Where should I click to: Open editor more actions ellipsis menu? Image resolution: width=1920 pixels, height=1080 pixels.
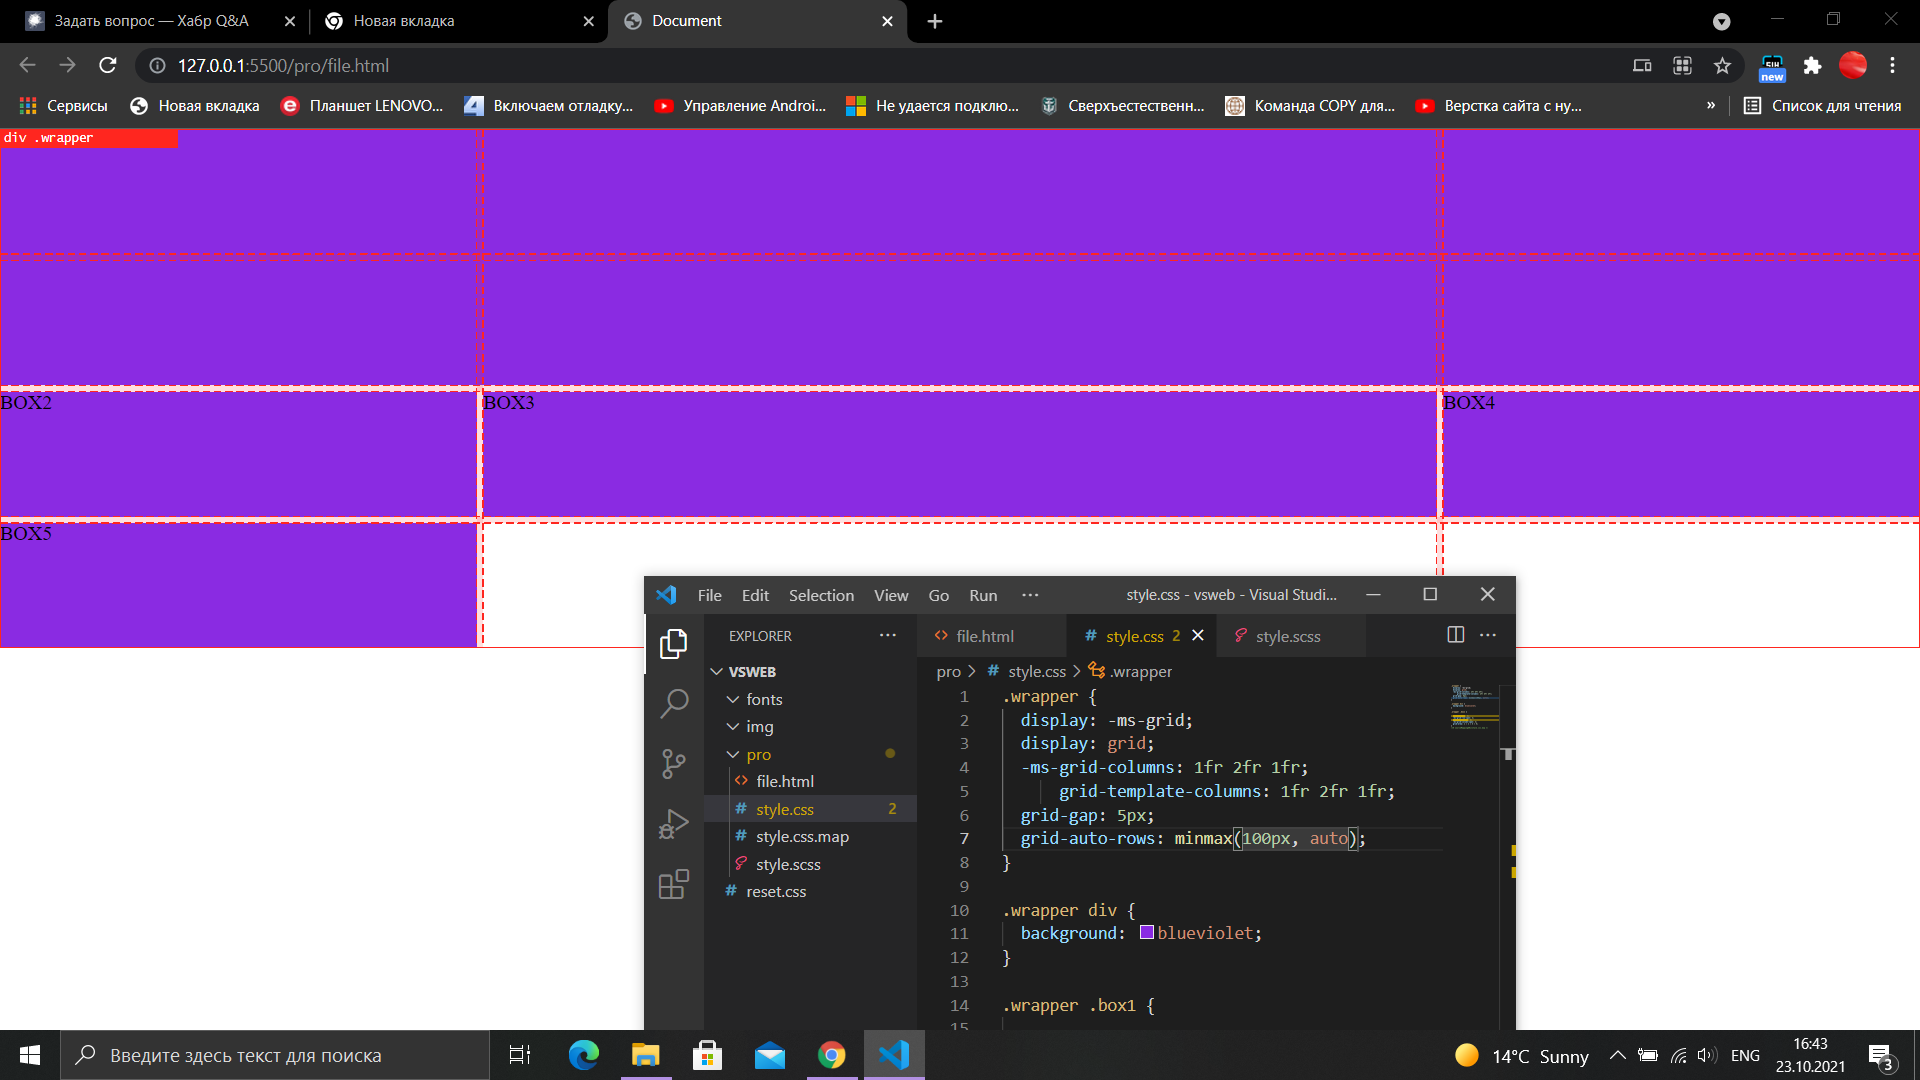1488,635
